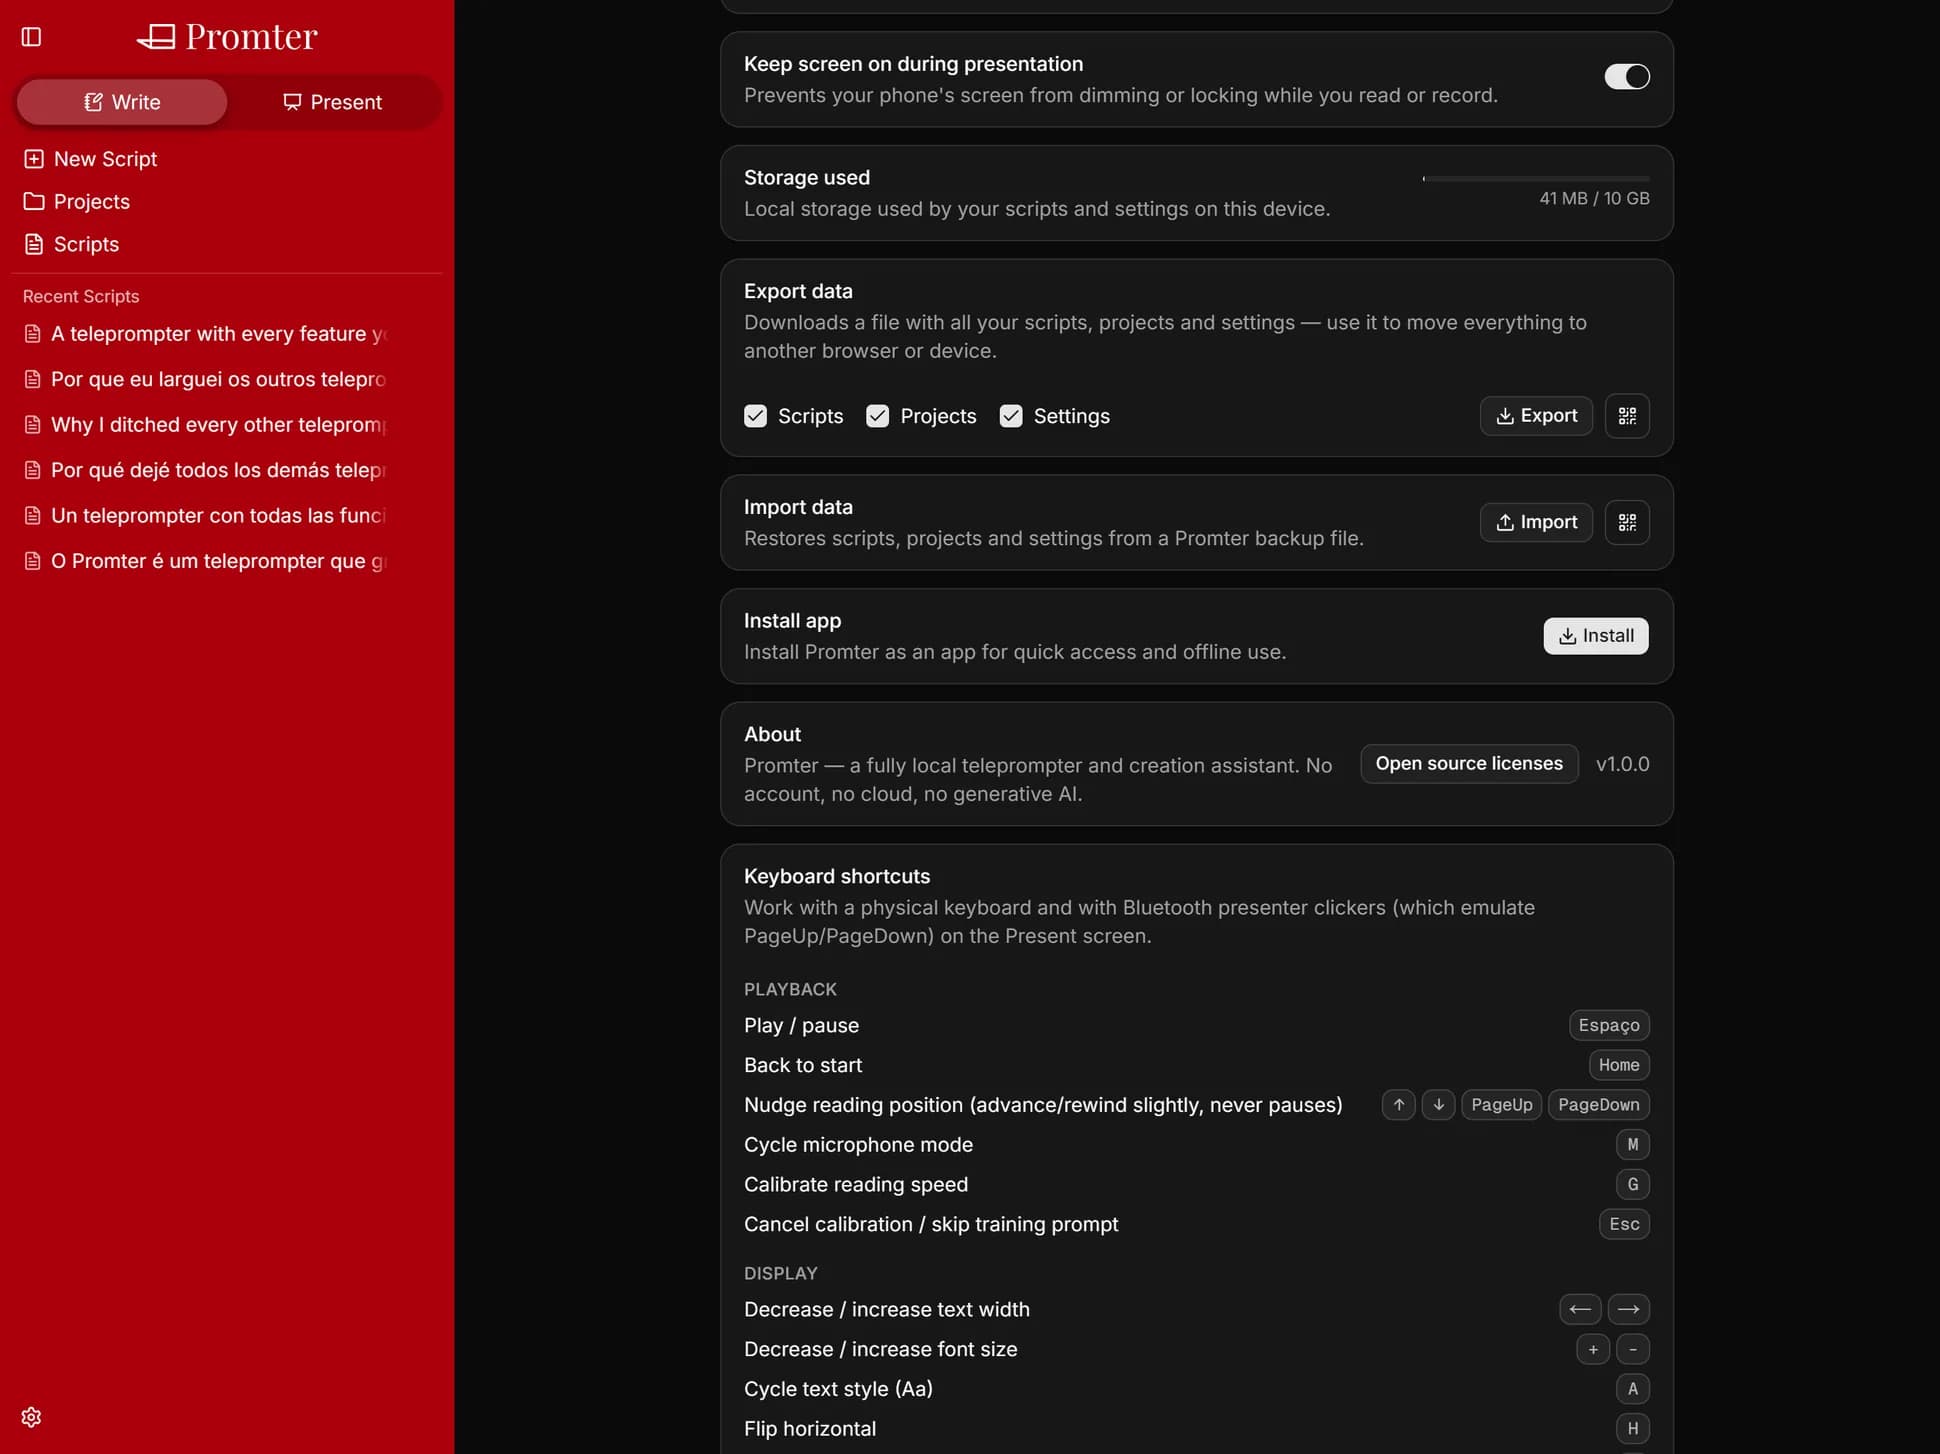Open Scripts in sidebar
The width and height of the screenshot is (1940, 1454).
pyautogui.click(x=226, y=244)
